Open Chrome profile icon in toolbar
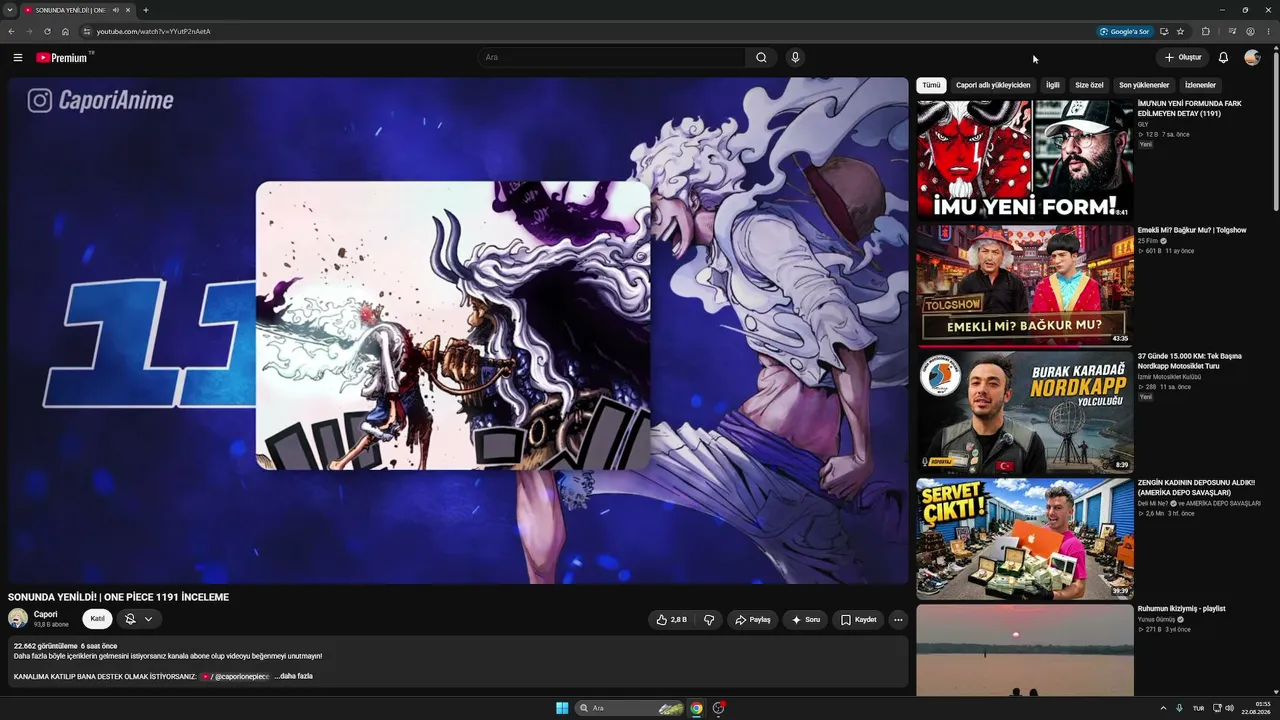1280x720 pixels. (1250, 31)
